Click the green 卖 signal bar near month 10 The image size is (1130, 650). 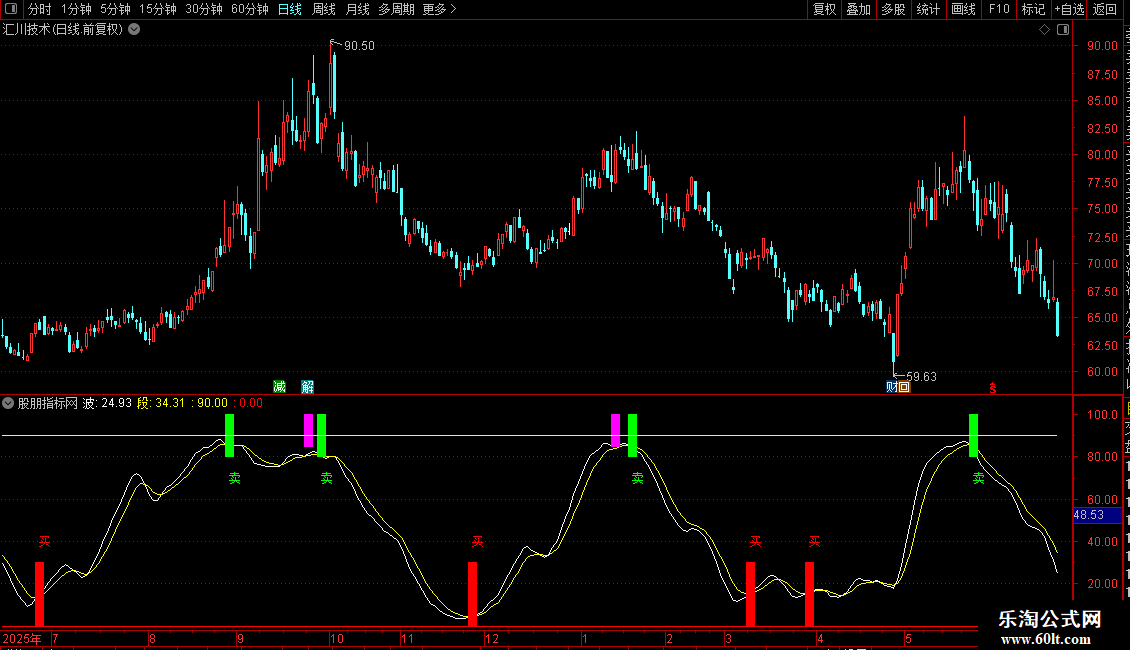click(x=321, y=435)
